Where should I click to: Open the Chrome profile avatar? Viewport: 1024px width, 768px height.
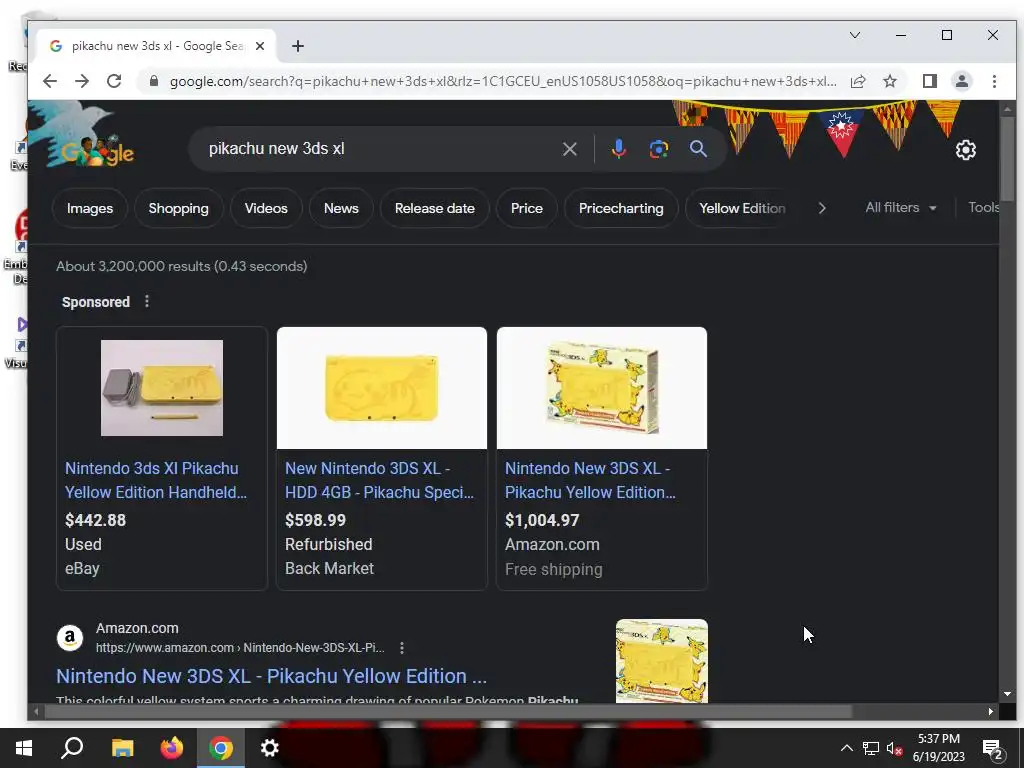[x=962, y=81]
